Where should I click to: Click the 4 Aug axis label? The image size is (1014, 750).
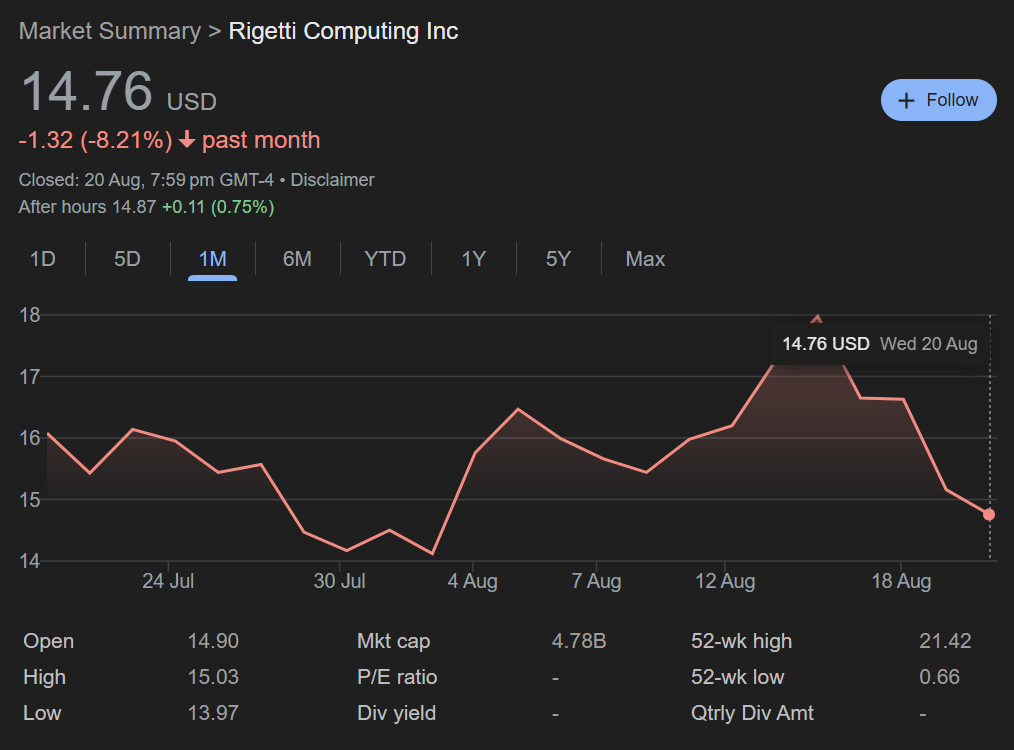[473, 581]
